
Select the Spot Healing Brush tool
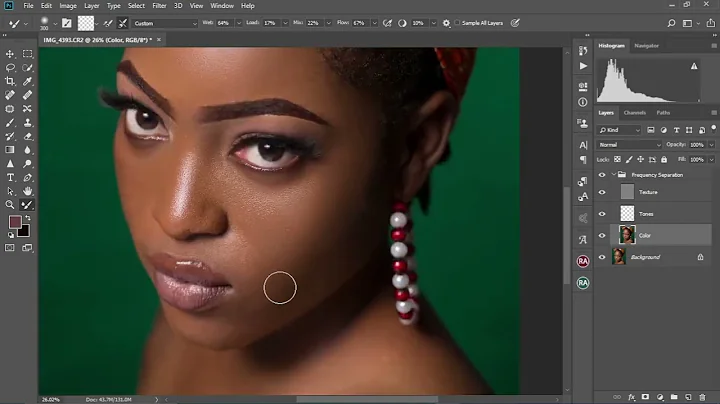tap(10, 95)
